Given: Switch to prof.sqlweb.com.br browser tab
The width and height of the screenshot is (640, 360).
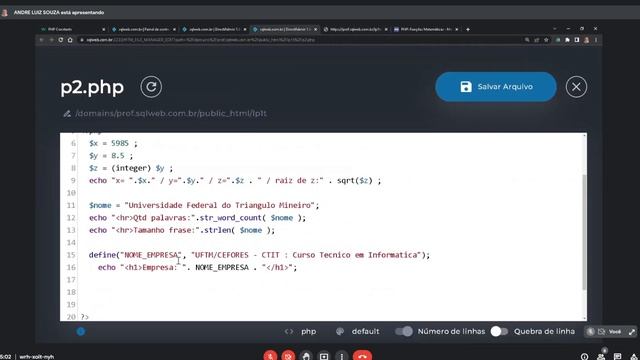Looking at the screenshot, I should 355,29.
